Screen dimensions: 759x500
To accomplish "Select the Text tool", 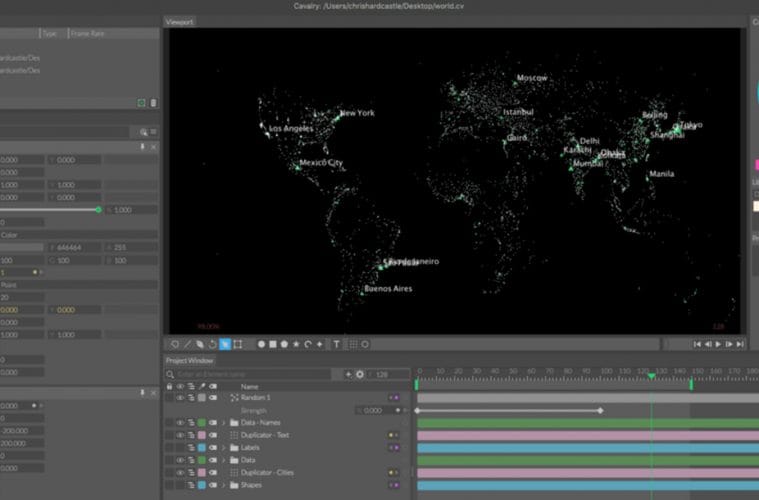I will 336,344.
